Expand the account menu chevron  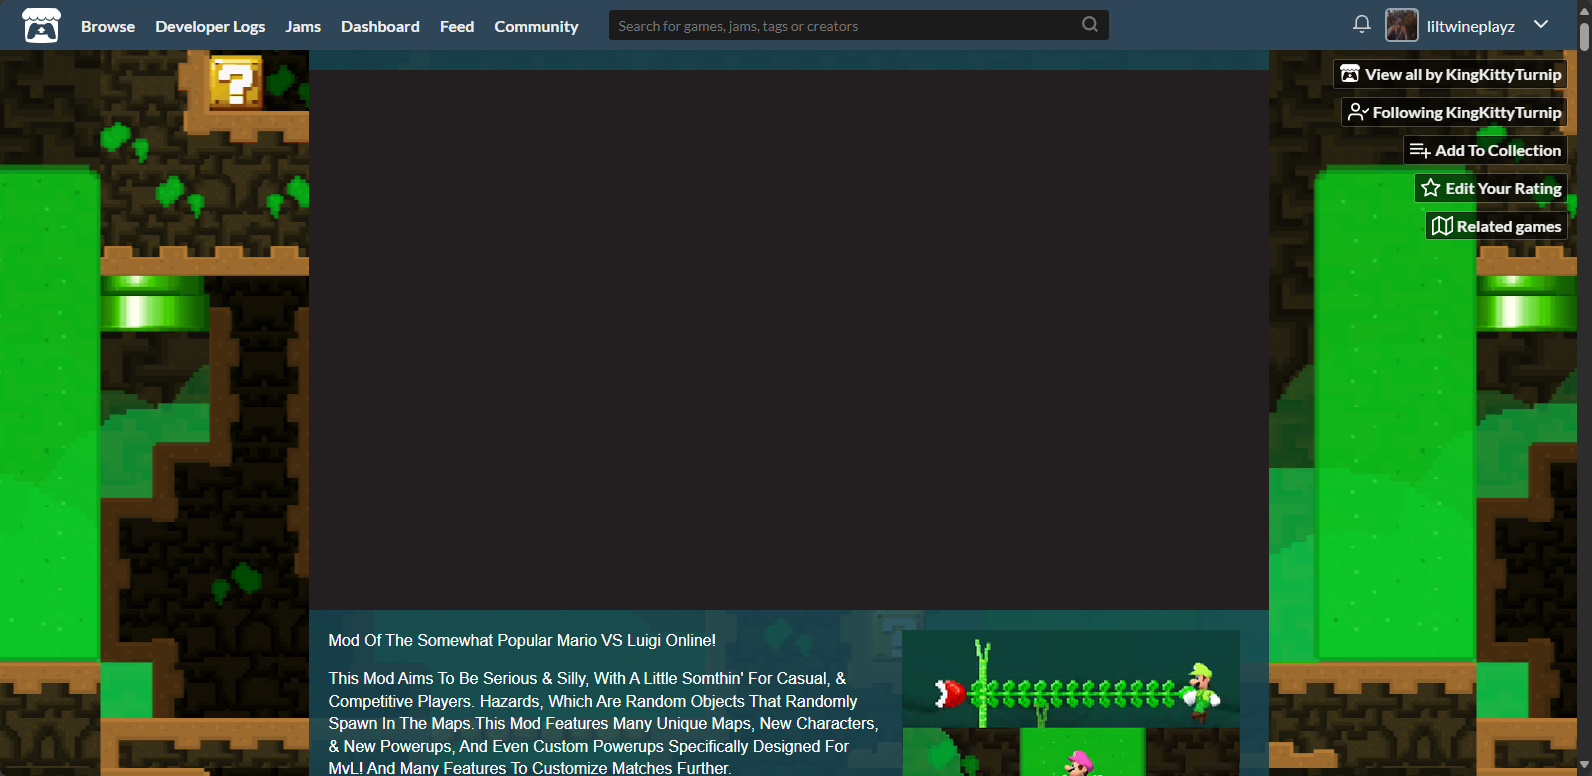point(1541,24)
